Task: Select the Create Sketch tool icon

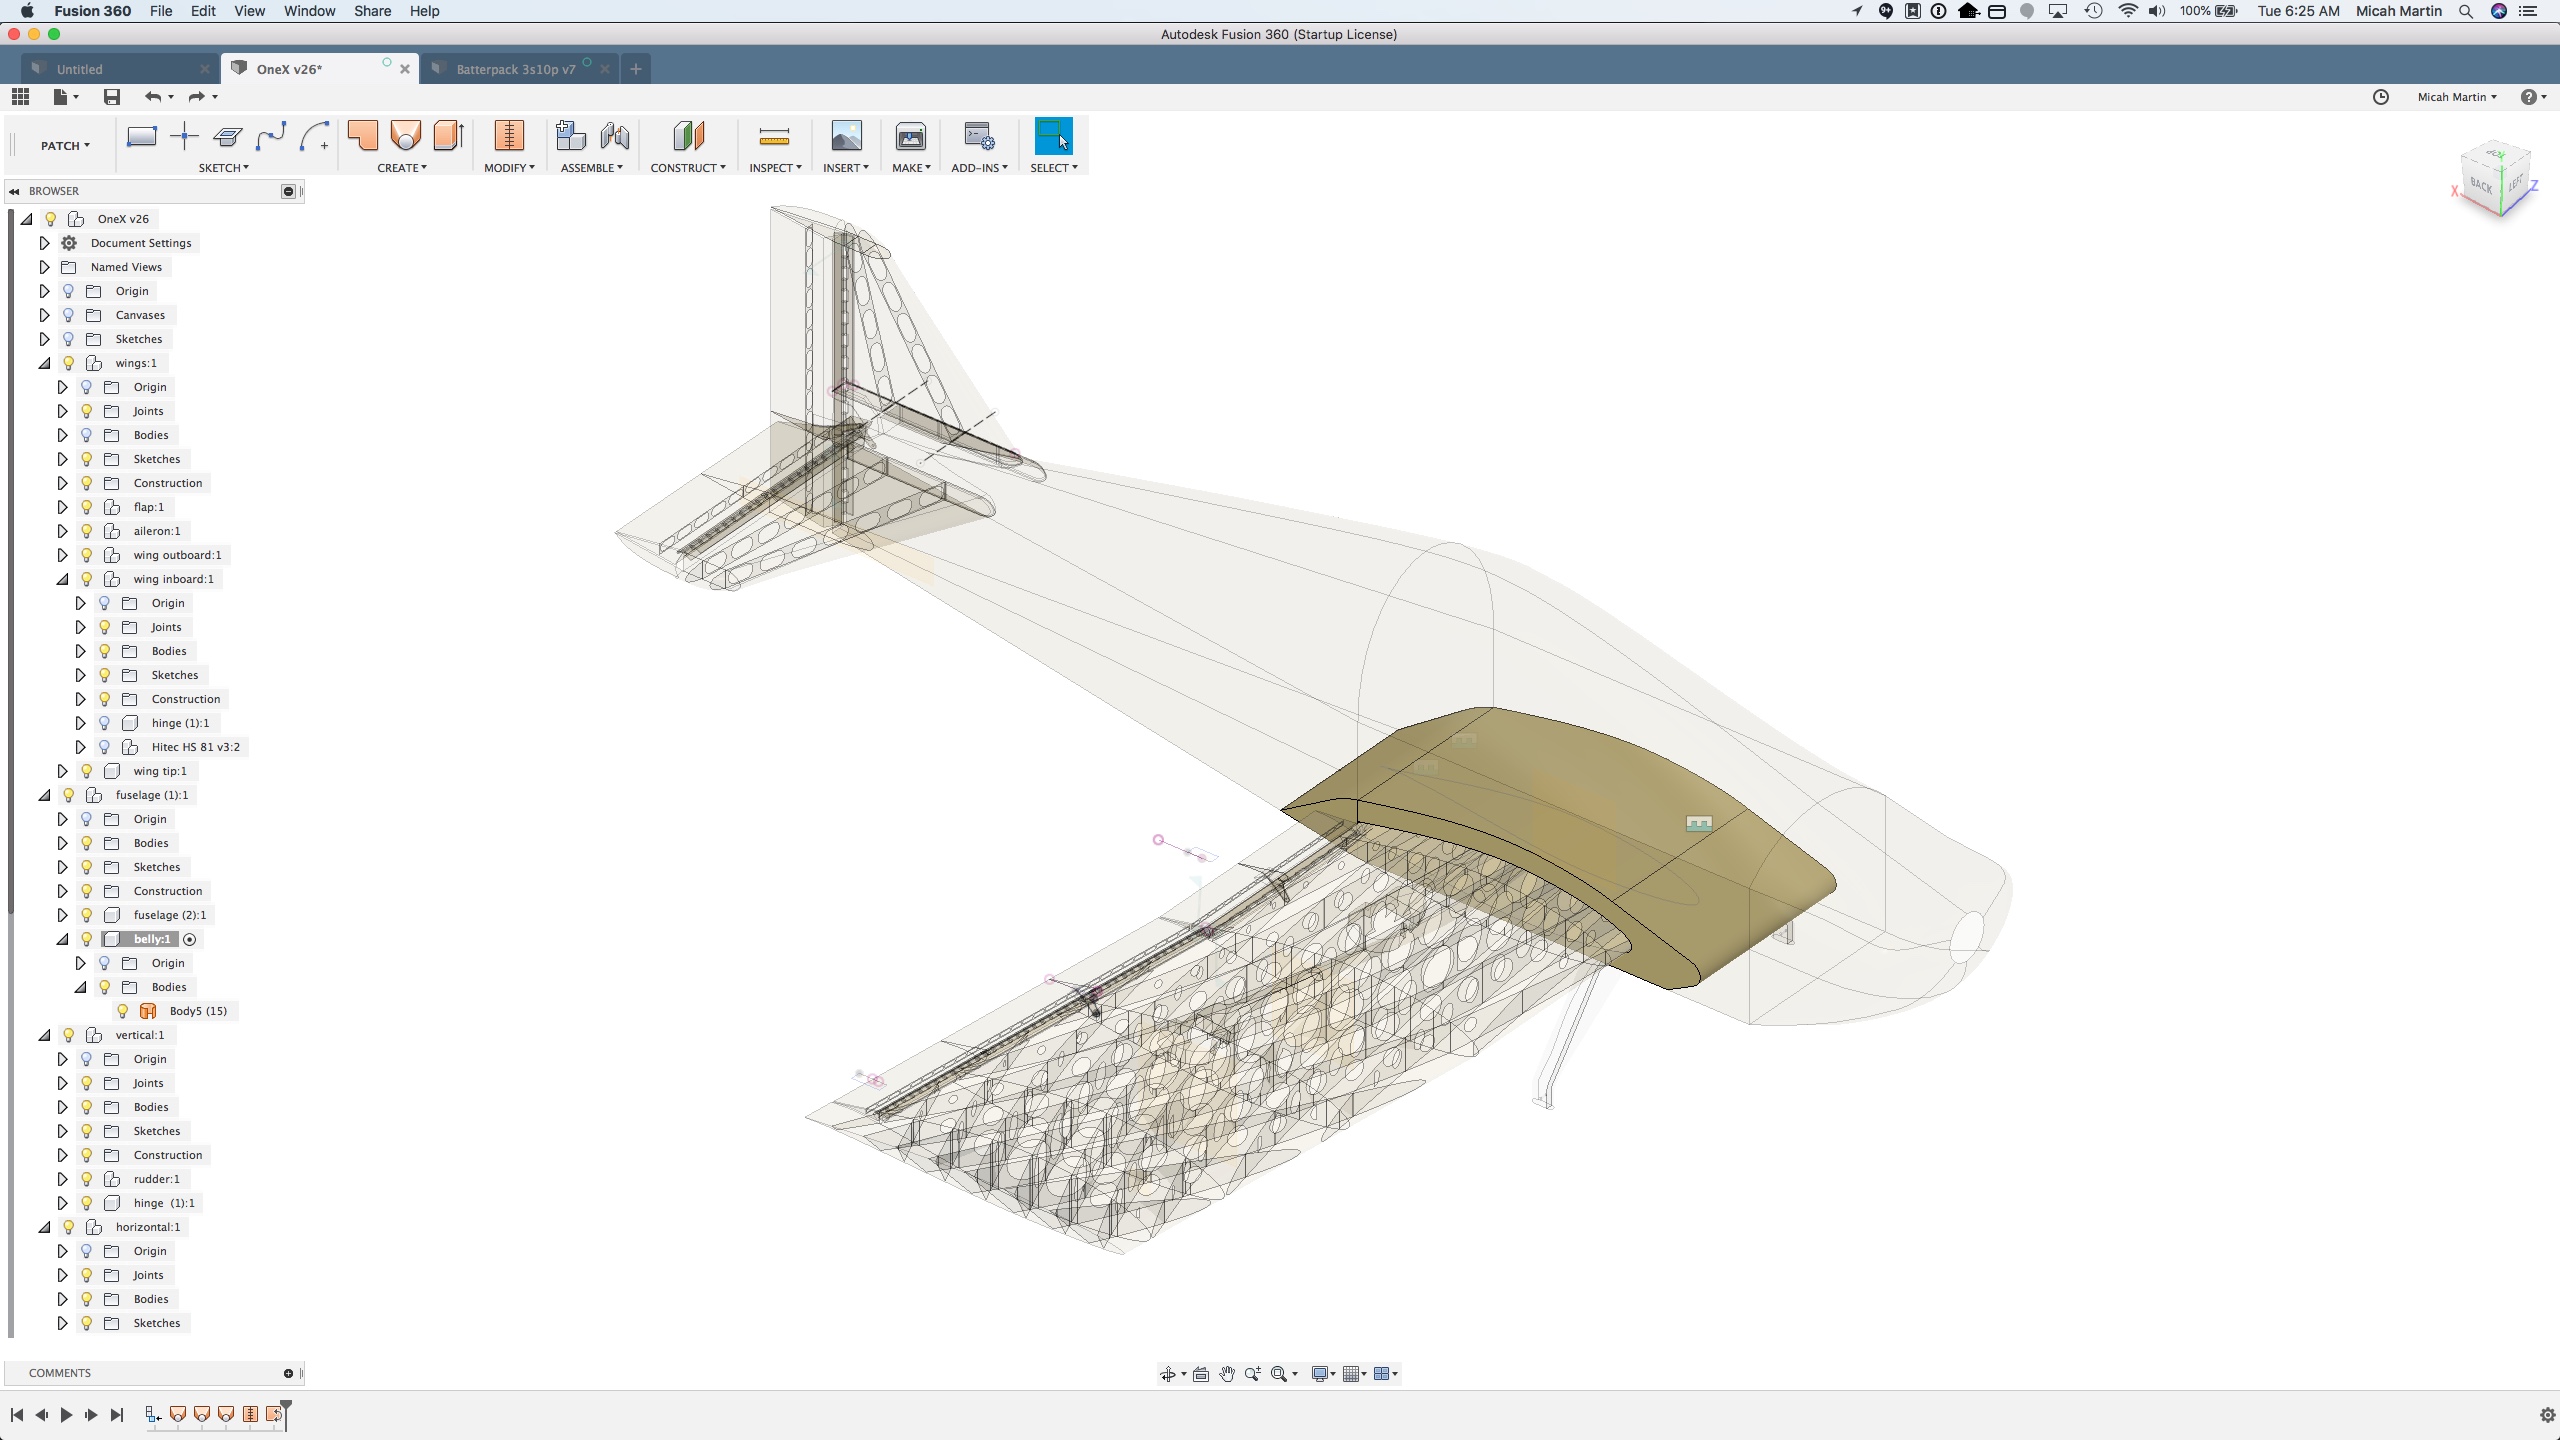Action: point(141,137)
